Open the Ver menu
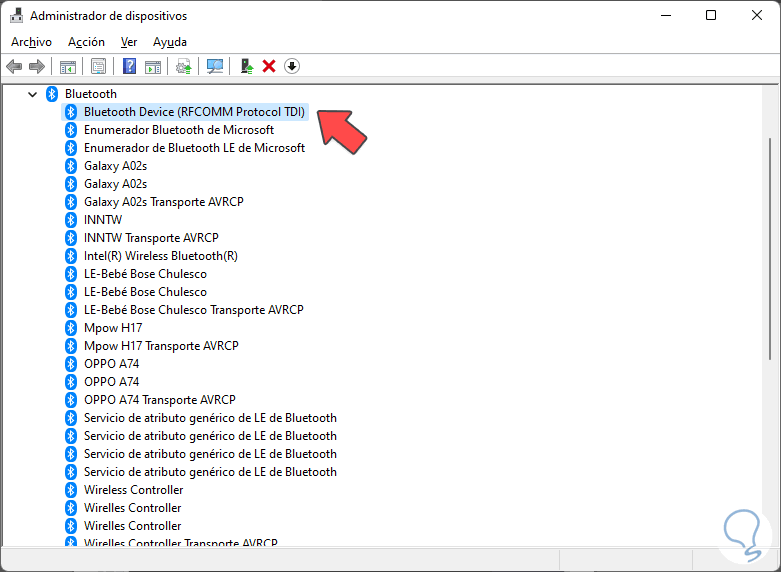Image resolution: width=781 pixels, height=572 pixels. pos(129,42)
